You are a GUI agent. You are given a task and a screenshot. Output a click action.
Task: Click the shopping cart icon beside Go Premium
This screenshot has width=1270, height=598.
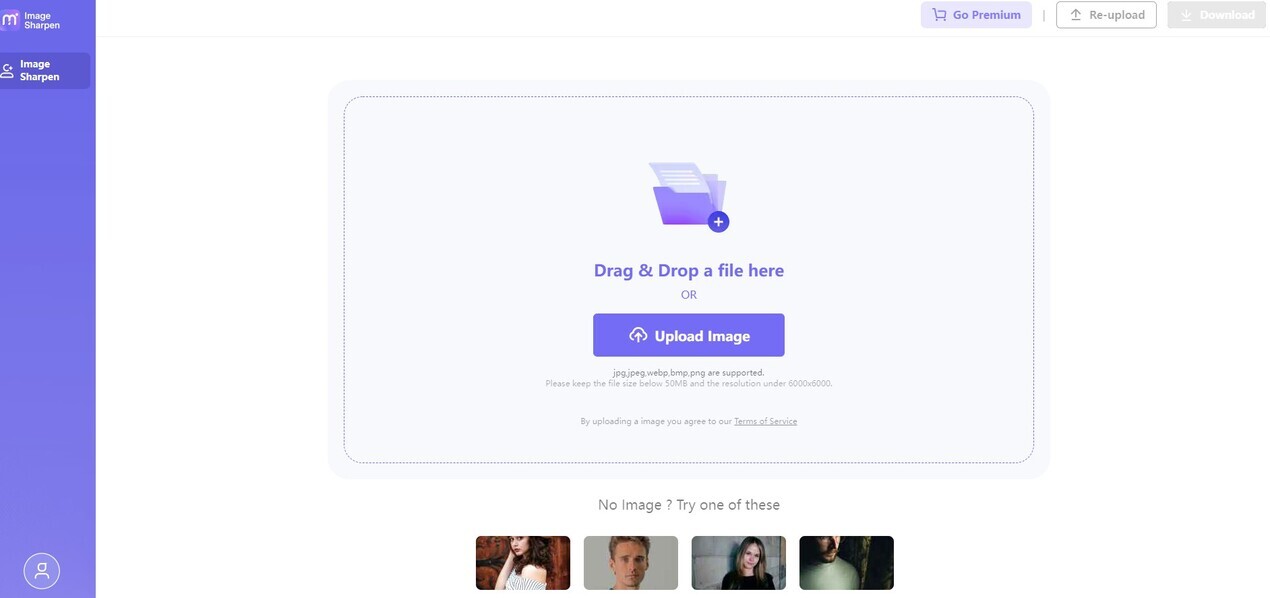click(x=939, y=15)
